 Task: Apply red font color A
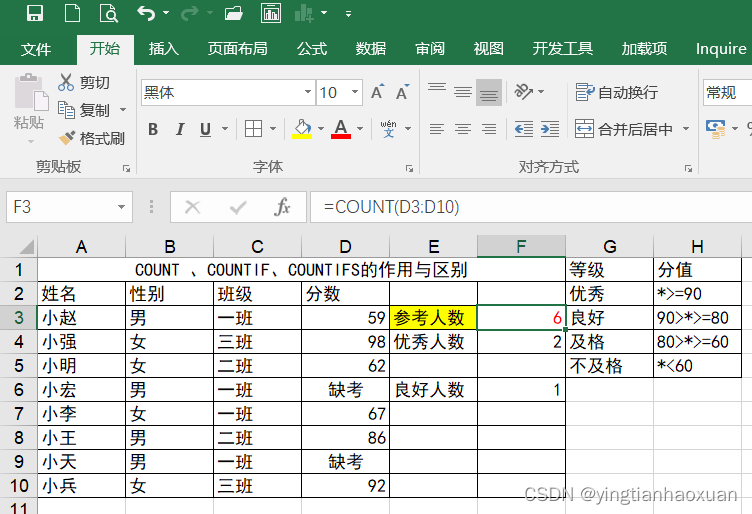pos(341,128)
